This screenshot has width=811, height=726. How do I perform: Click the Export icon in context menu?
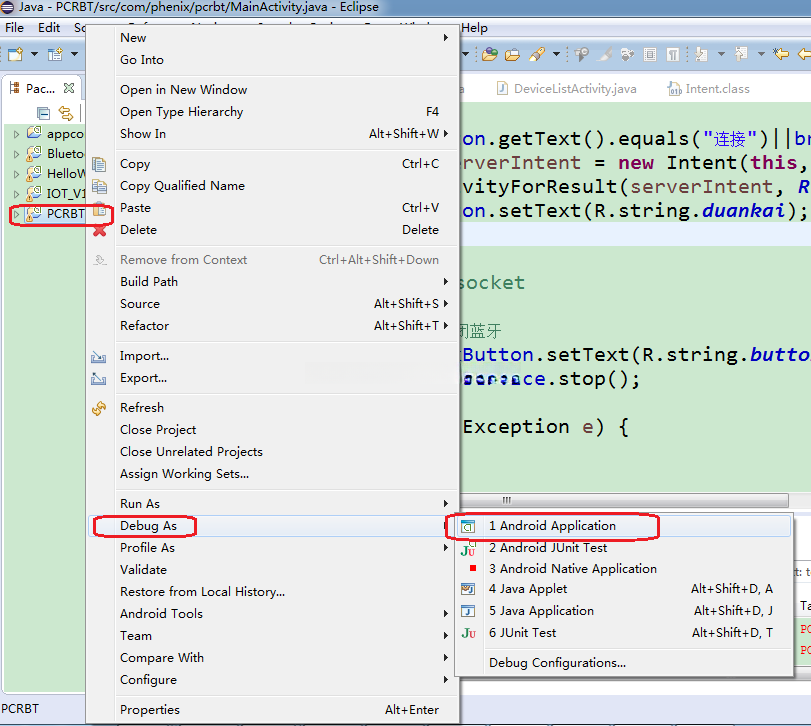tap(99, 378)
